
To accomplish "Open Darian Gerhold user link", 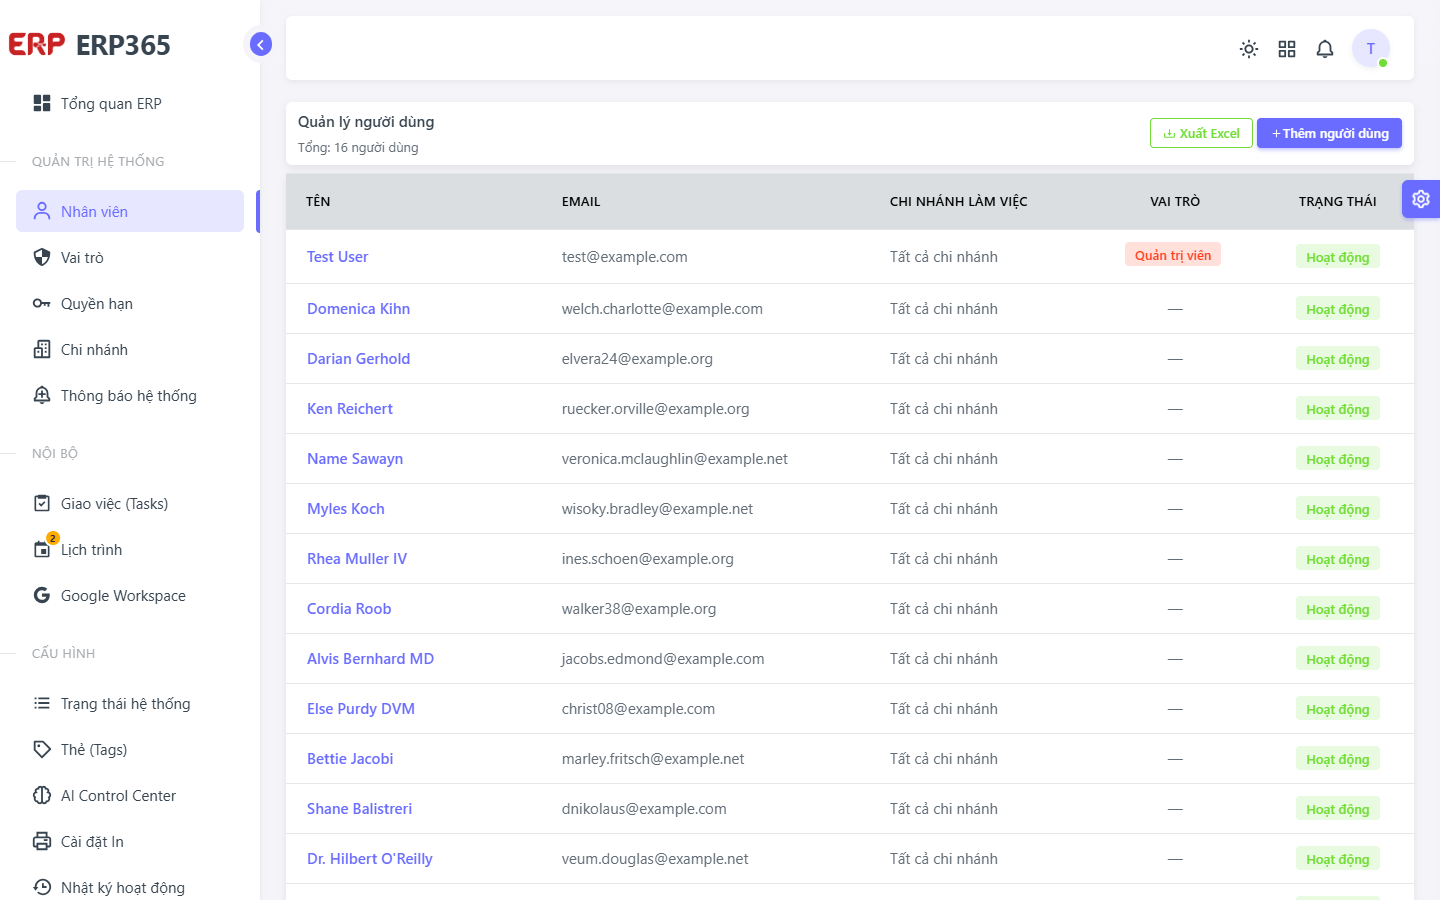I will [358, 359].
